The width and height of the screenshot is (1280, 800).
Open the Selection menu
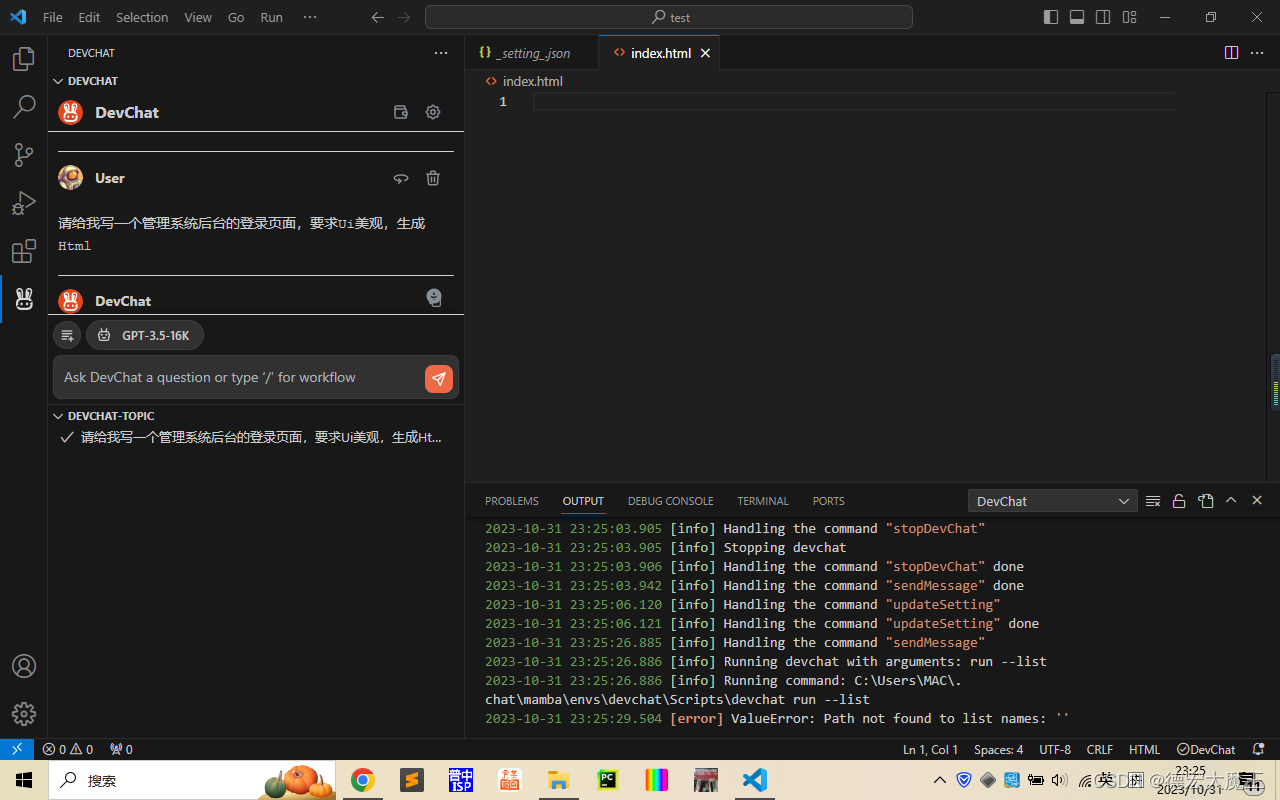pos(142,17)
